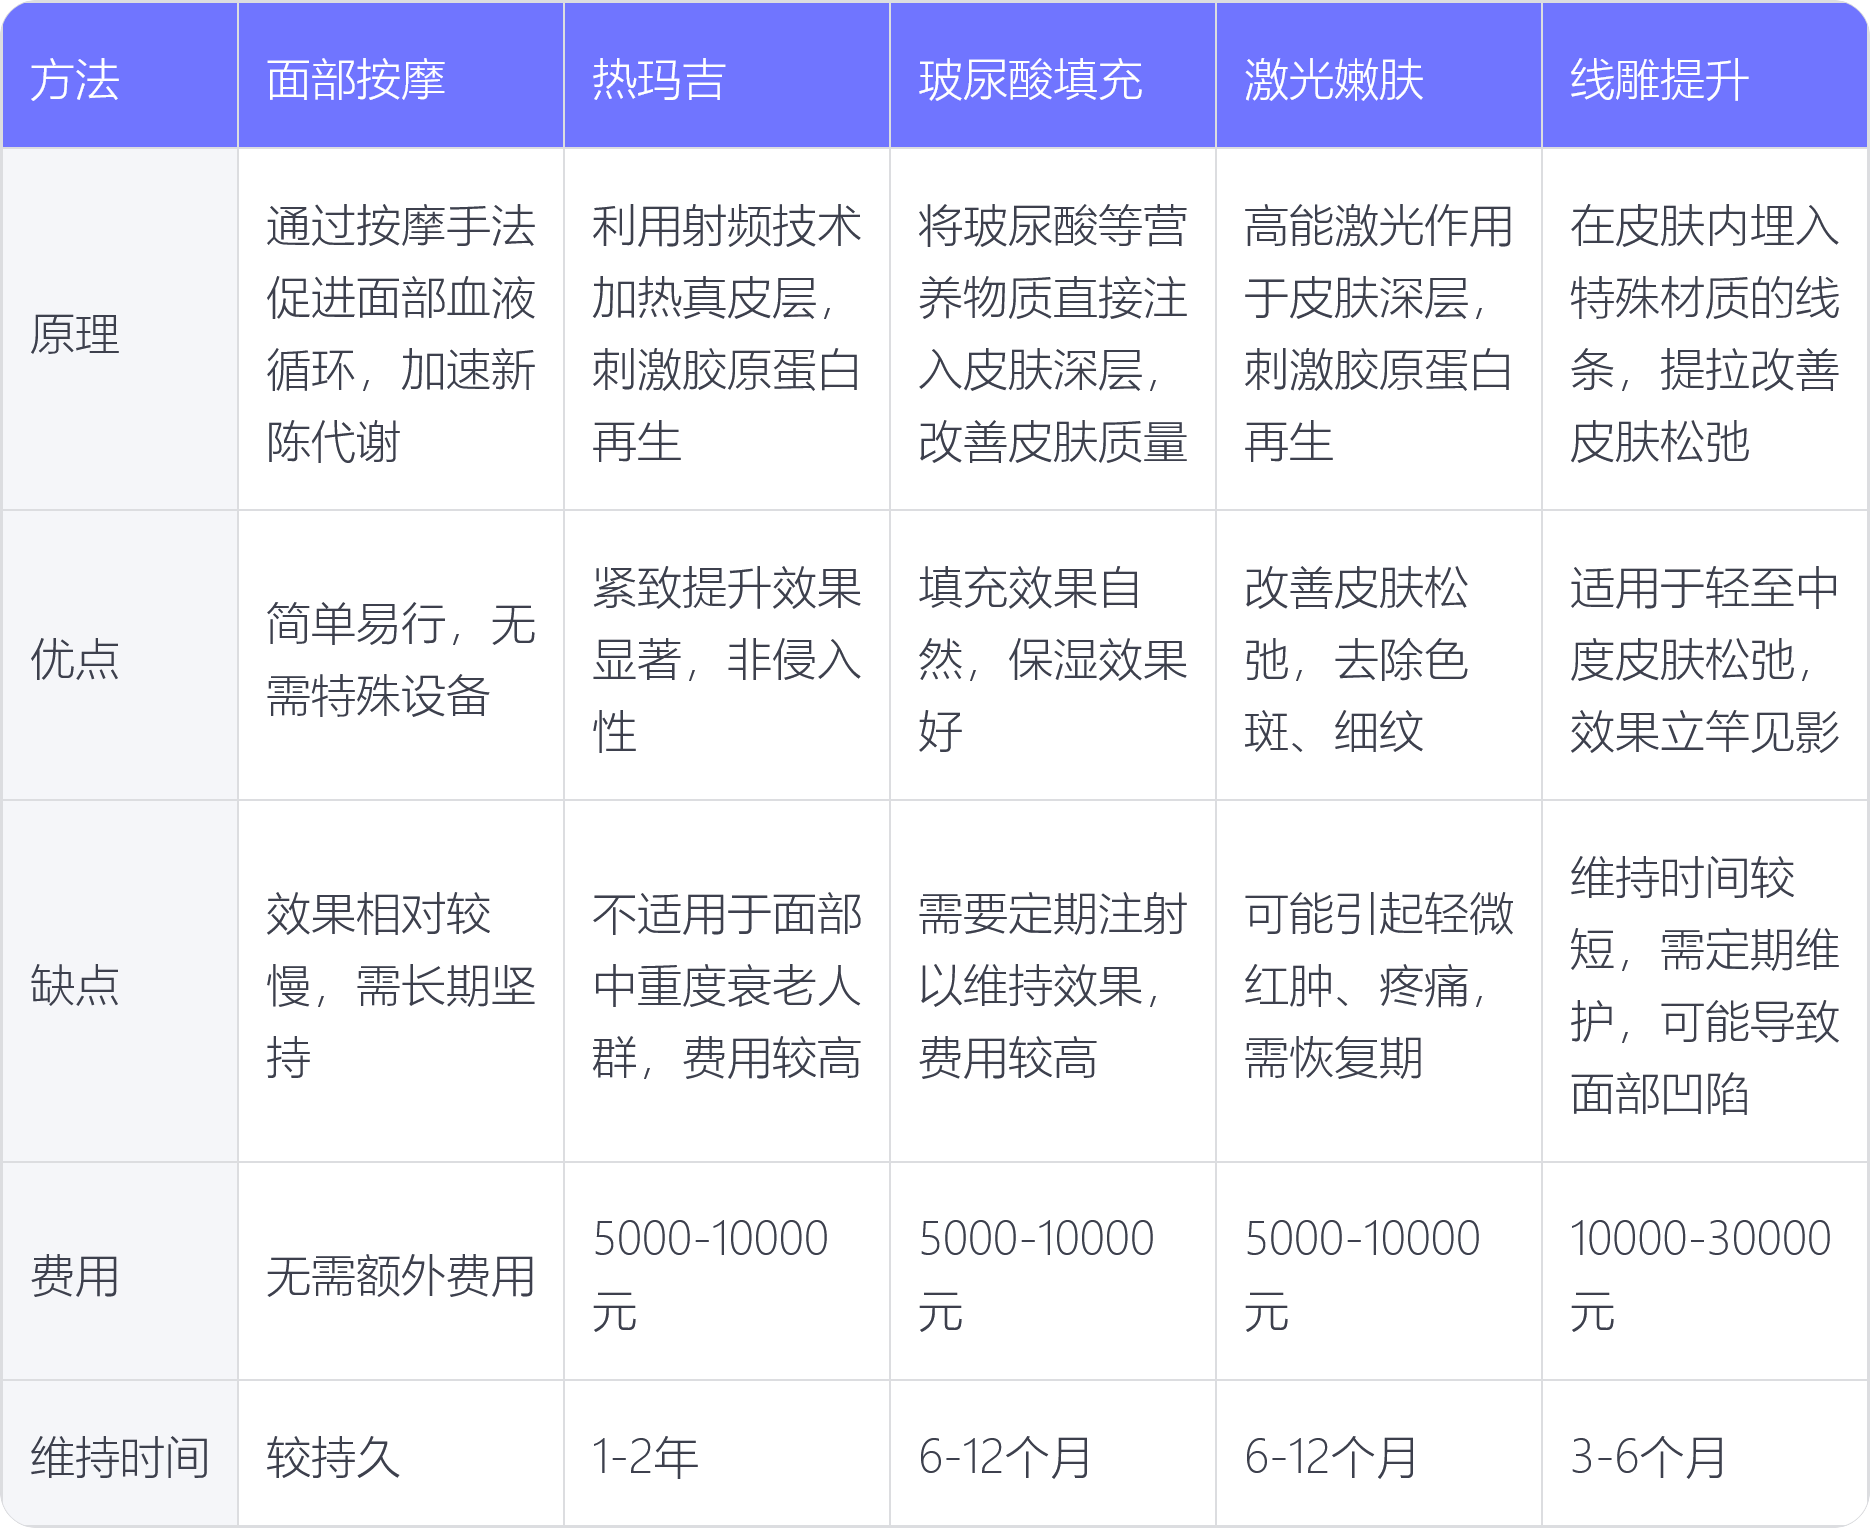The height and width of the screenshot is (1528, 1870).
Task: Click the 原理 row label
Action: 120,330
